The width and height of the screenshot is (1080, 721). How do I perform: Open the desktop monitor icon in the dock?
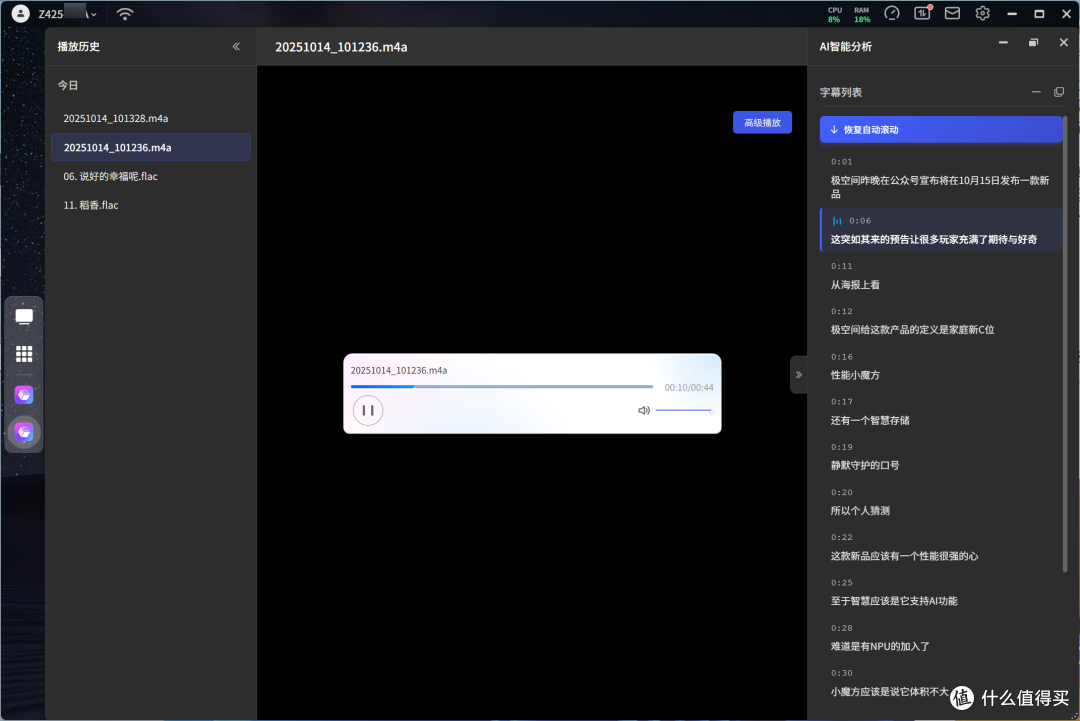[x=24, y=316]
